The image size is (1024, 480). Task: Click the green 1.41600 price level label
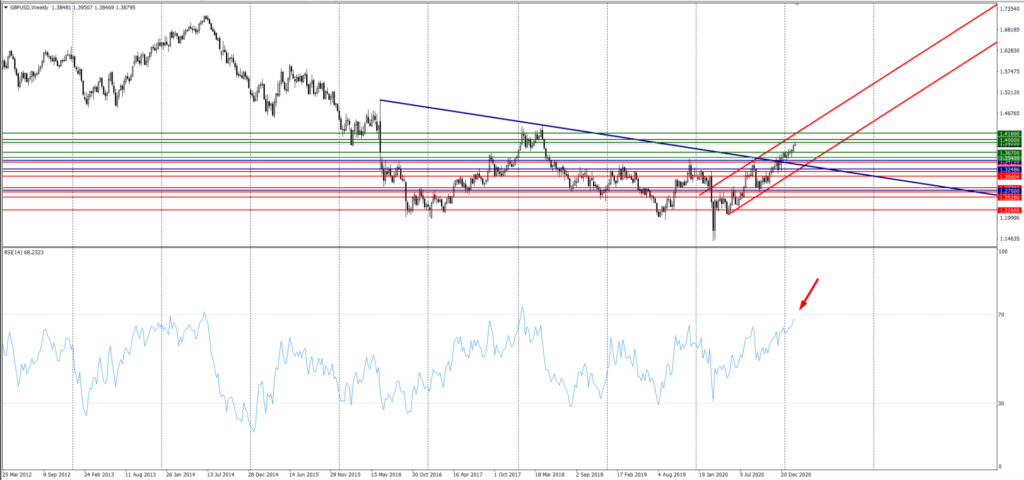pyautogui.click(x=1008, y=133)
